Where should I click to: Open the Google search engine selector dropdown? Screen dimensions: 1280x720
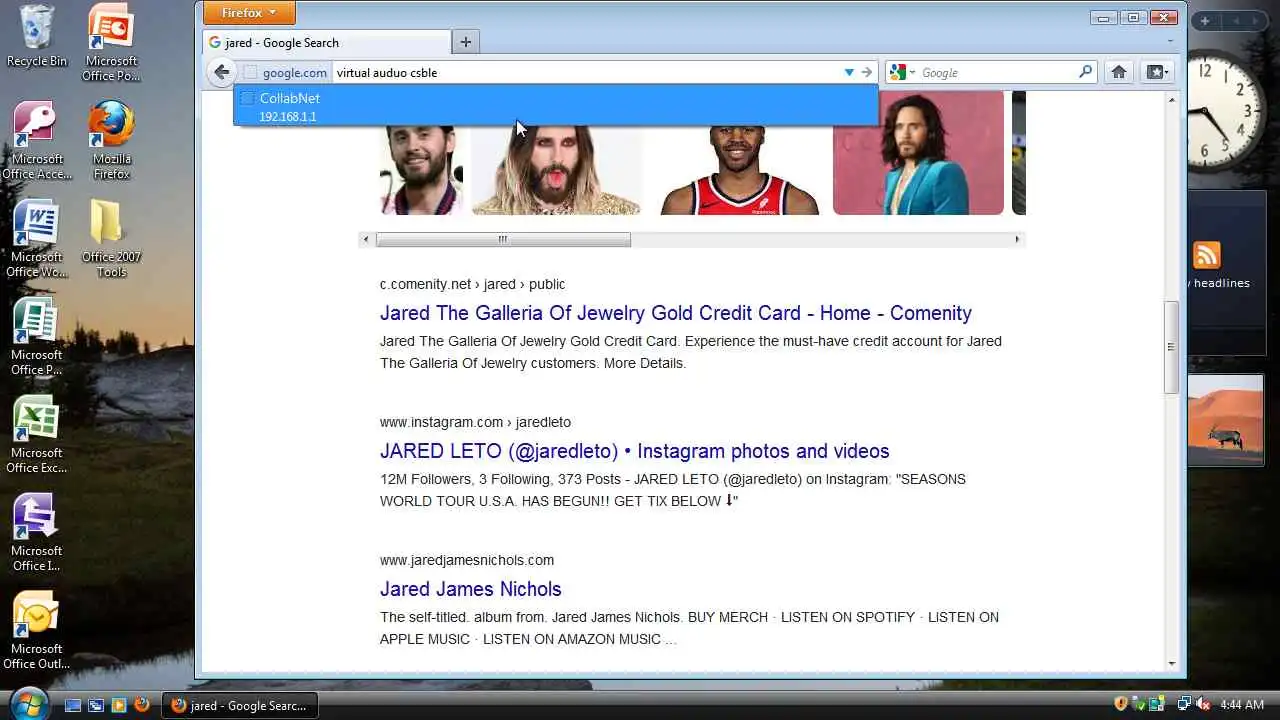(899, 72)
